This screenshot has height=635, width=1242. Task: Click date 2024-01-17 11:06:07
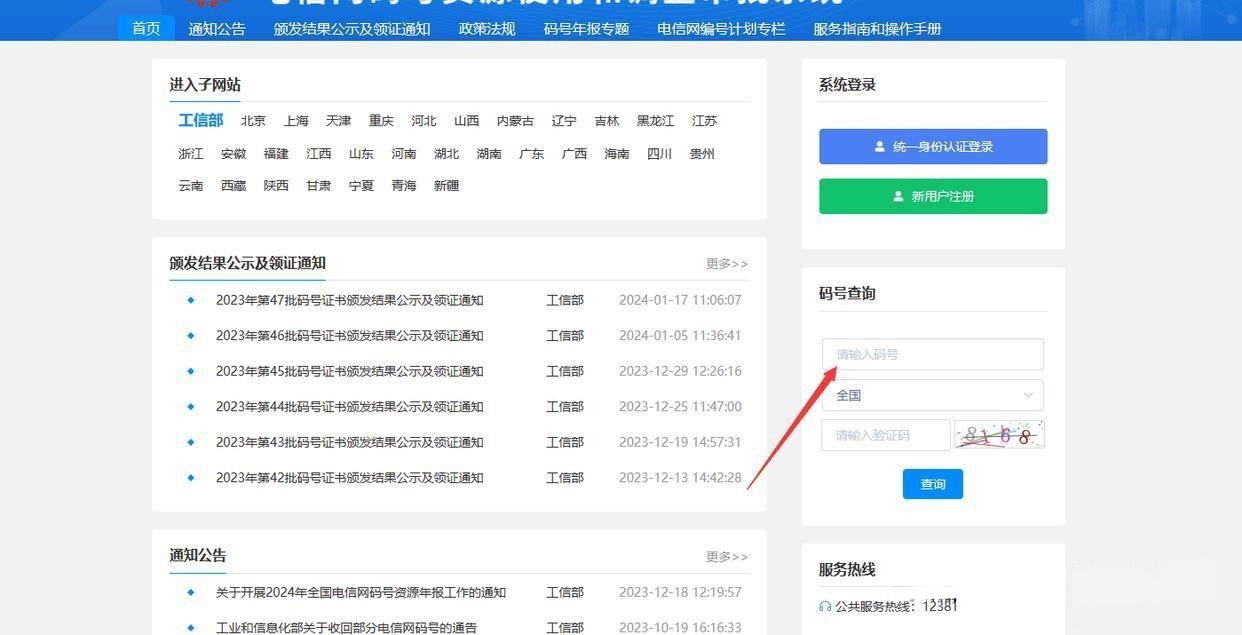pyautogui.click(x=680, y=300)
